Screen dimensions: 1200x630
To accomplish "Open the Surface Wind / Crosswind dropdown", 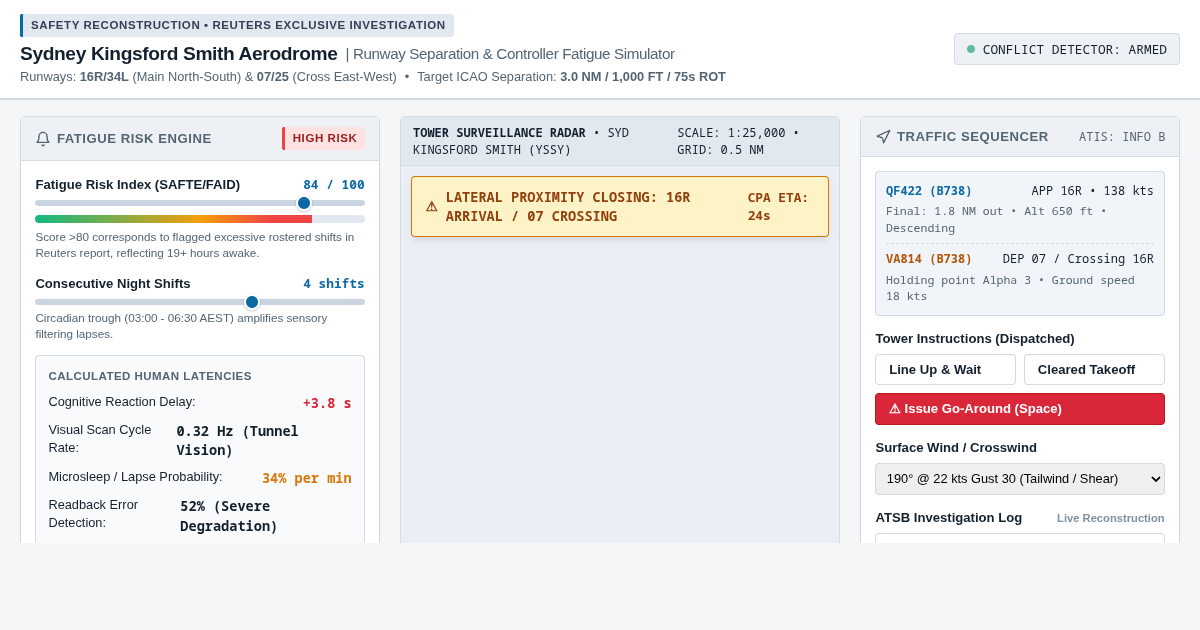I will point(1020,479).
